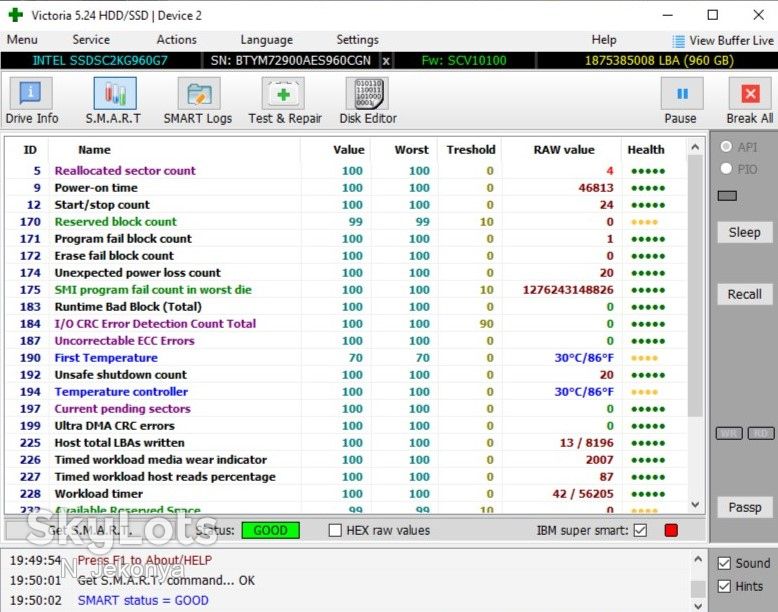Select SMI program fail count in worst die

click(x=346, y=290)
